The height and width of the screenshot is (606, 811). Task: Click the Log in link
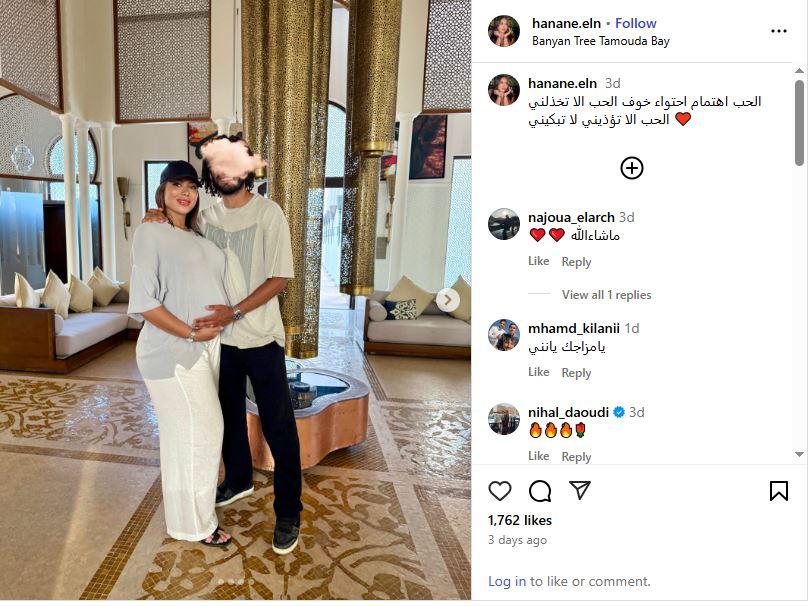tap(507, 581)
